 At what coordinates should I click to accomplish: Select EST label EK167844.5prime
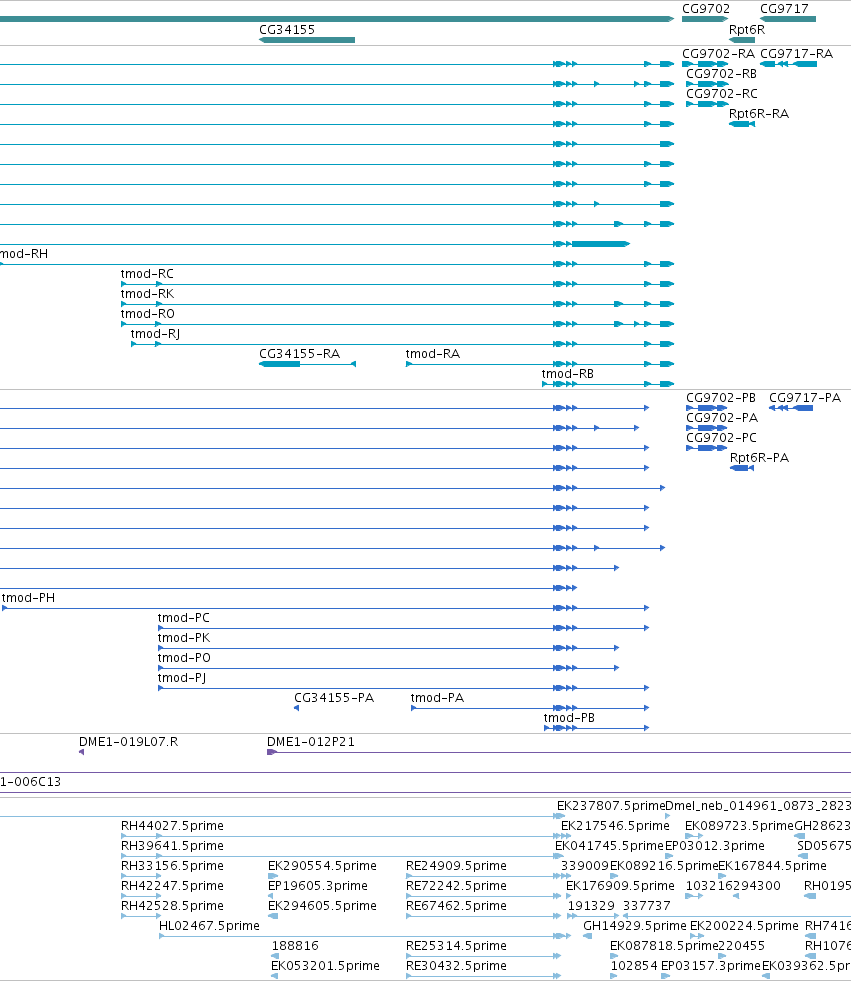coord(772,866)
